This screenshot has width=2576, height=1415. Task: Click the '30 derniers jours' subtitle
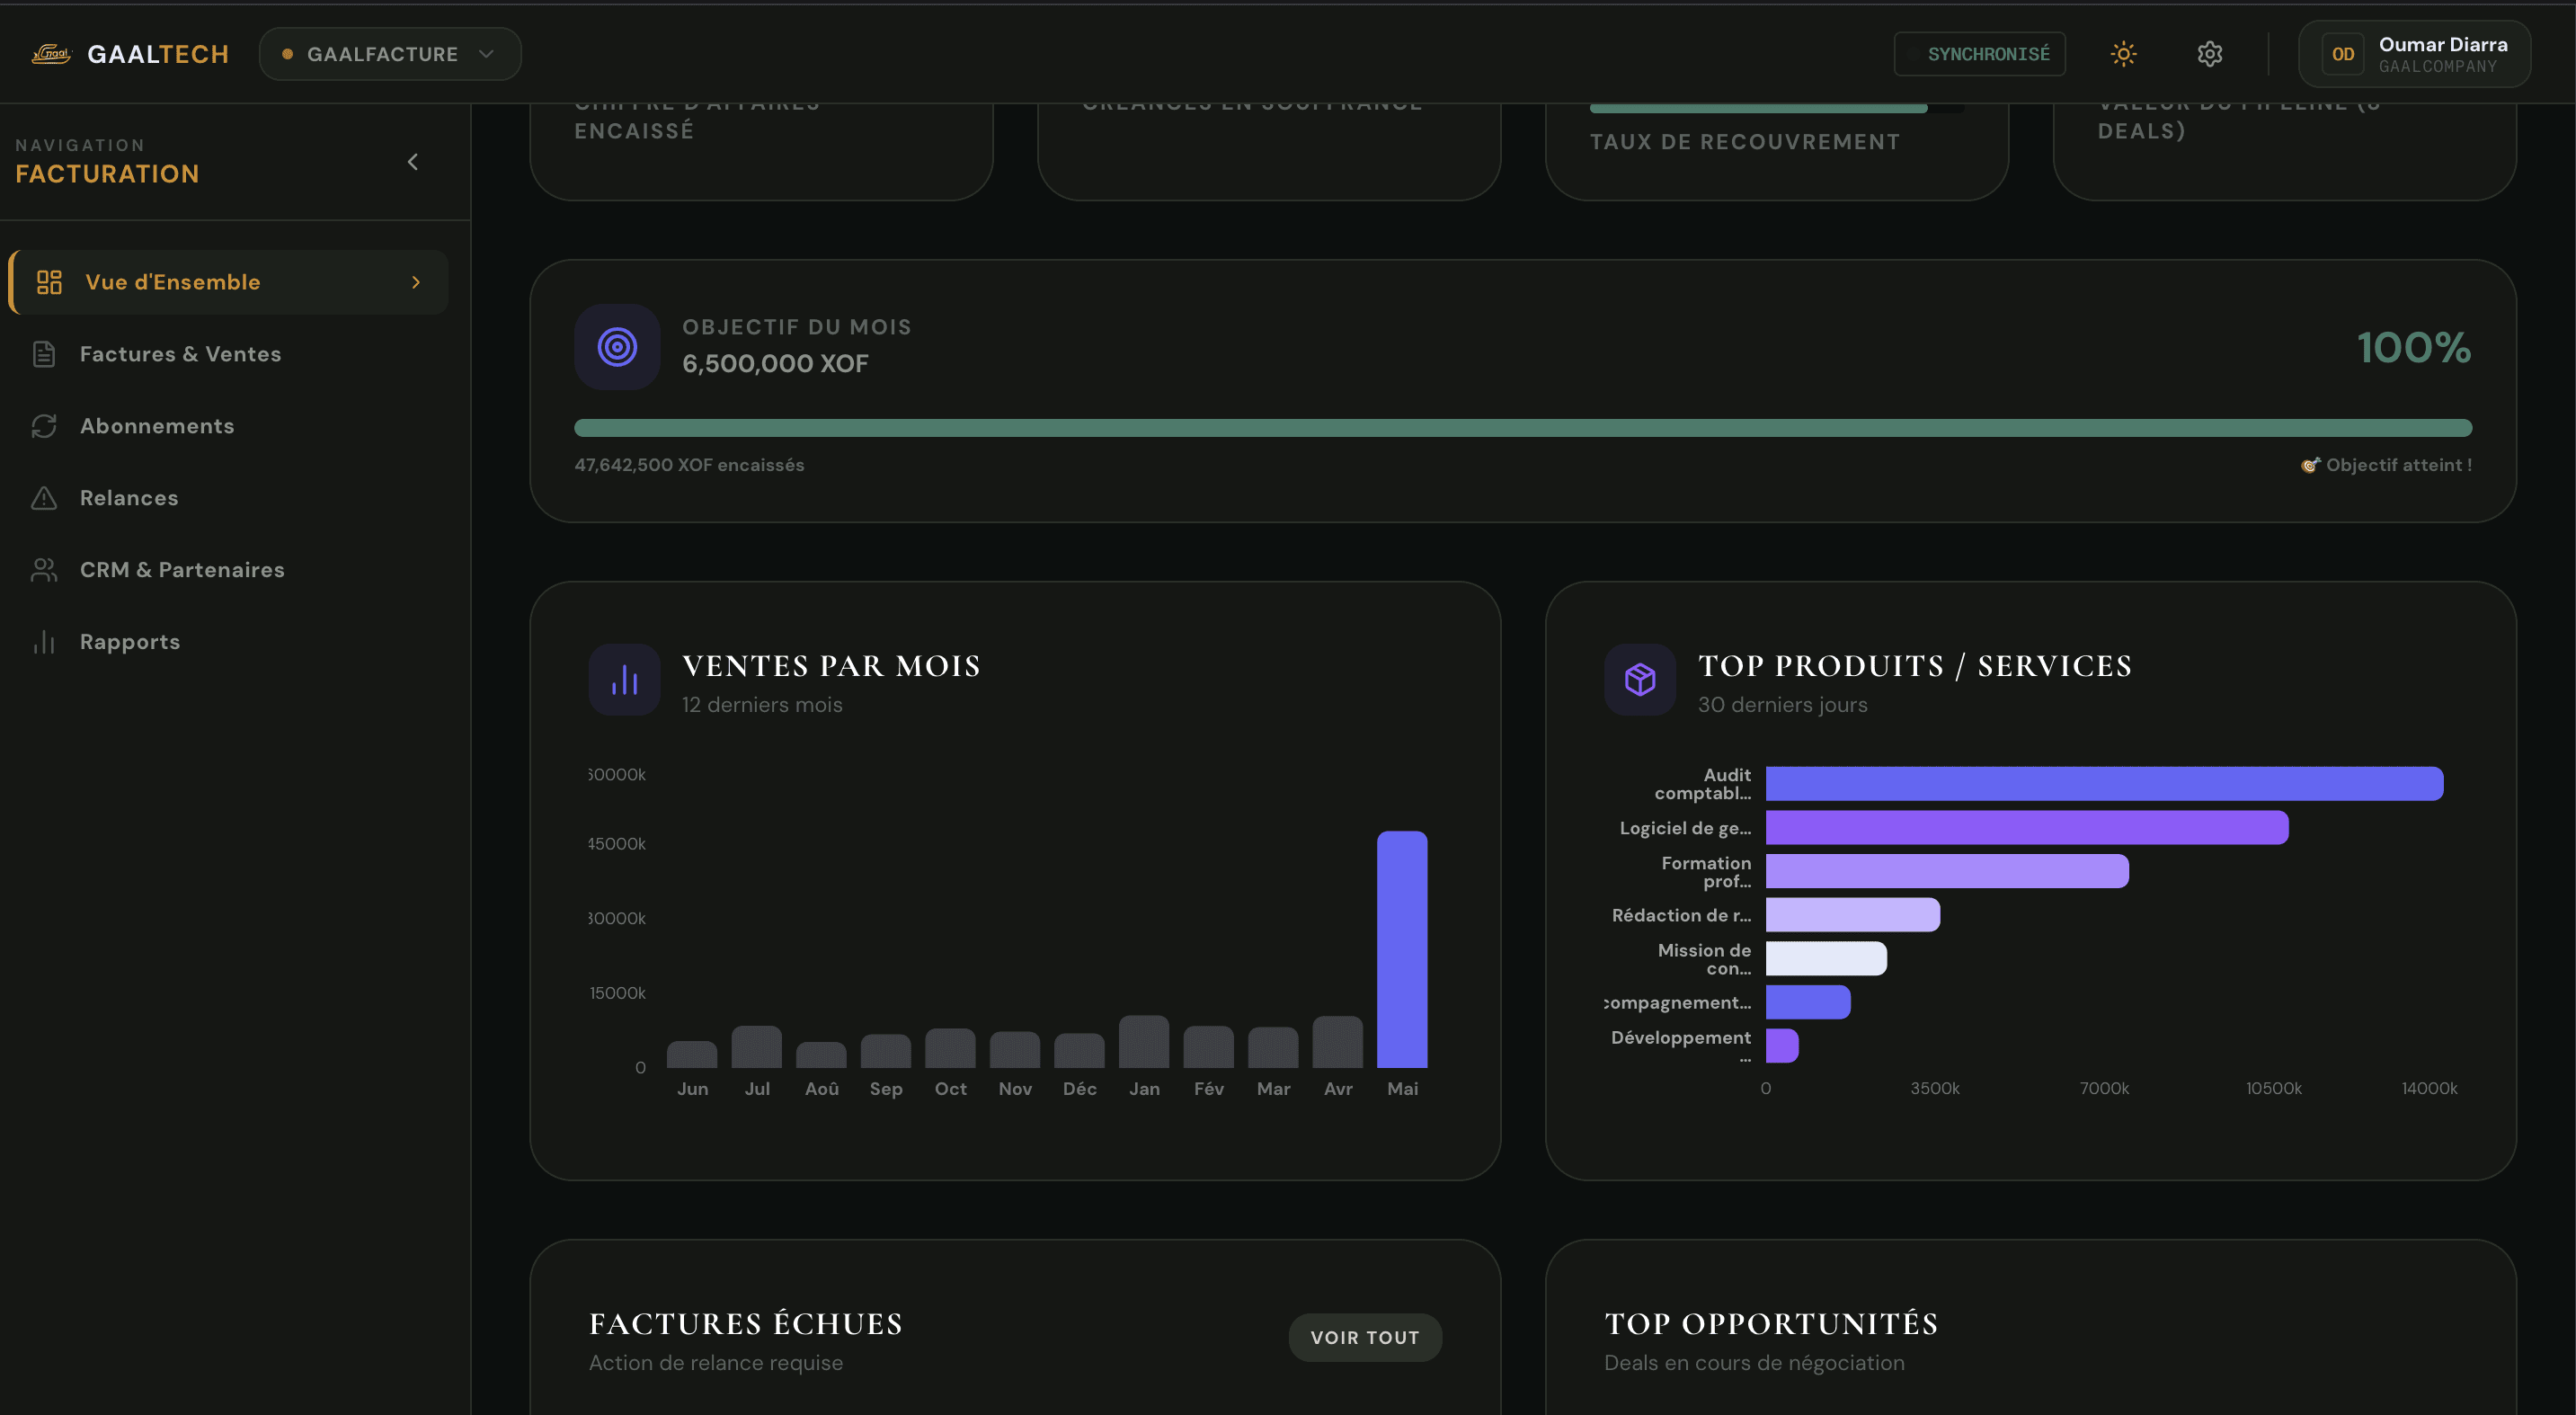1783,705
